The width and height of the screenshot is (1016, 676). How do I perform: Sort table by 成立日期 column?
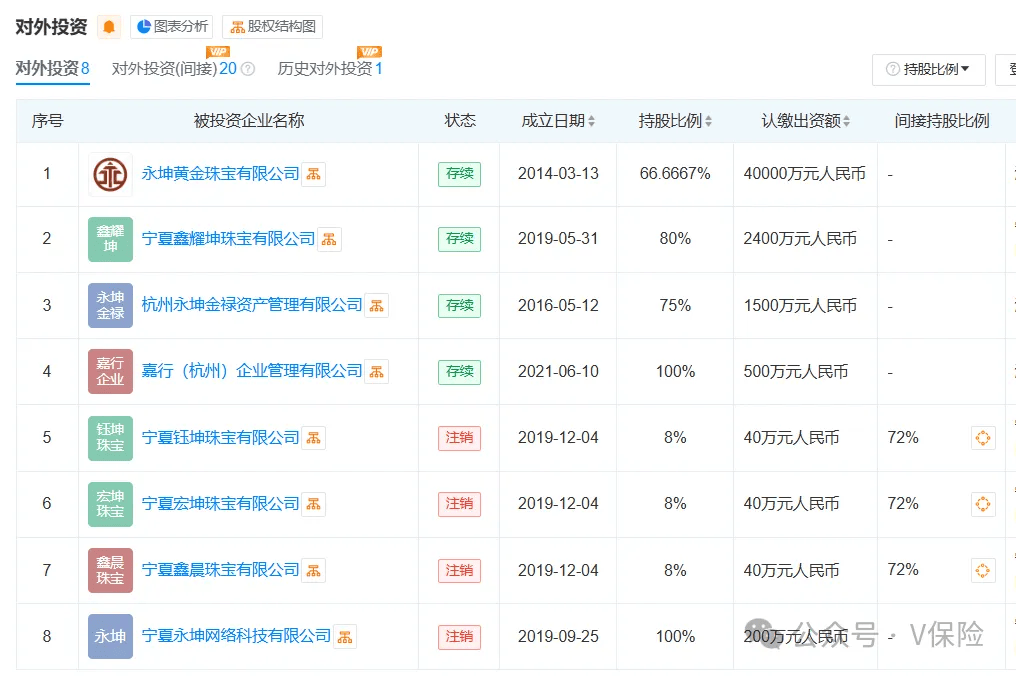557,121
